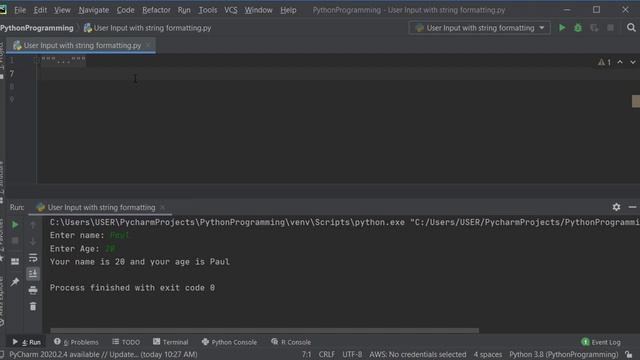
Task: Toggle soft-wrap in Run console
Action: (33, 258)
